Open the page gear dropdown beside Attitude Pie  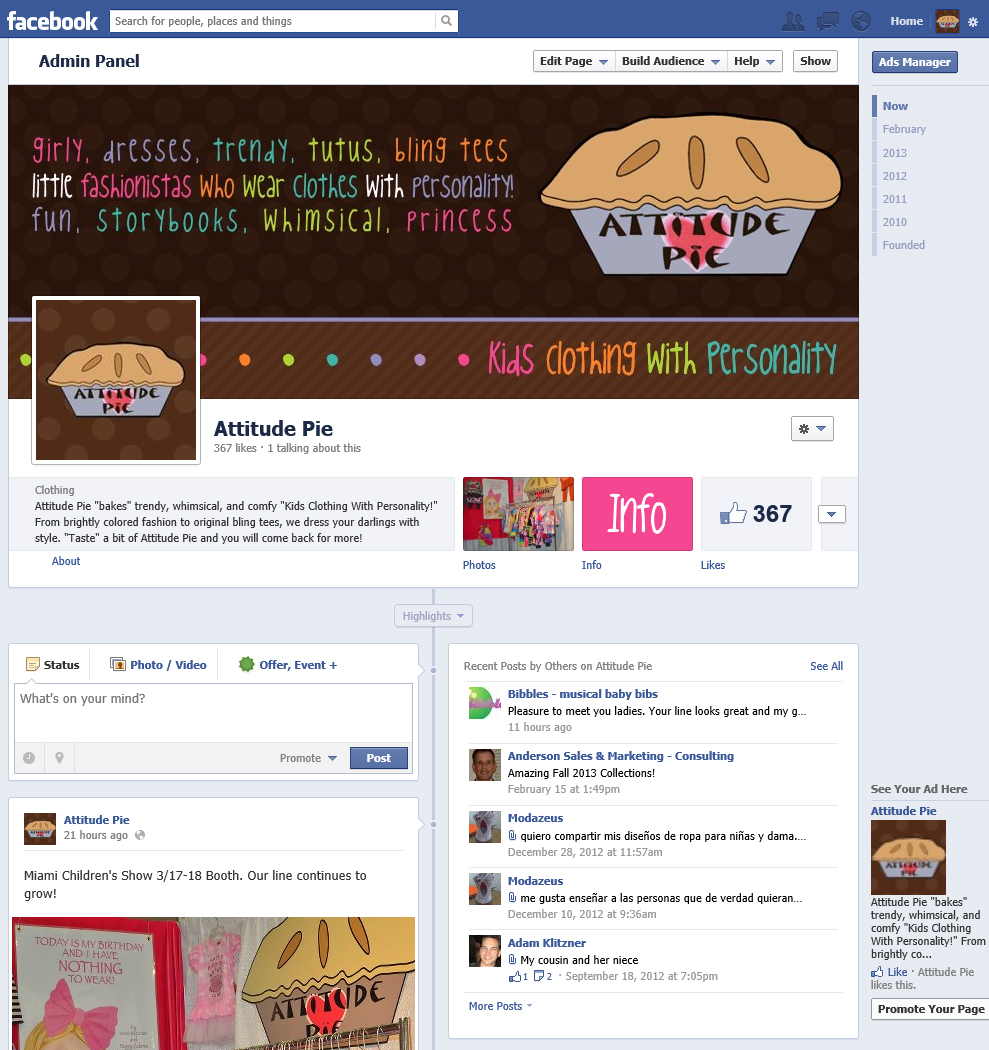point(812,429)
